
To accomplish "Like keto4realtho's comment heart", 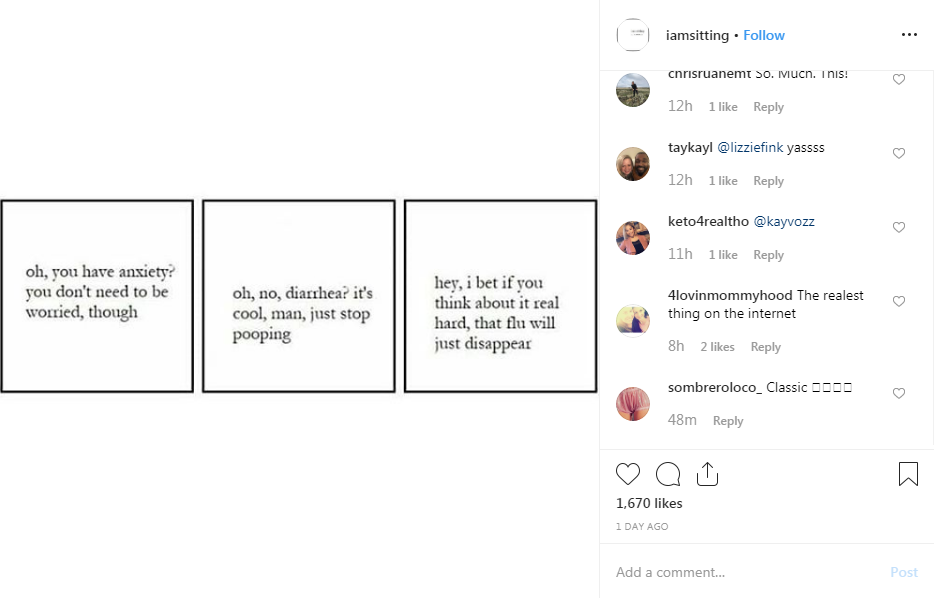I will pyautogui.click(x=899, y=228).
